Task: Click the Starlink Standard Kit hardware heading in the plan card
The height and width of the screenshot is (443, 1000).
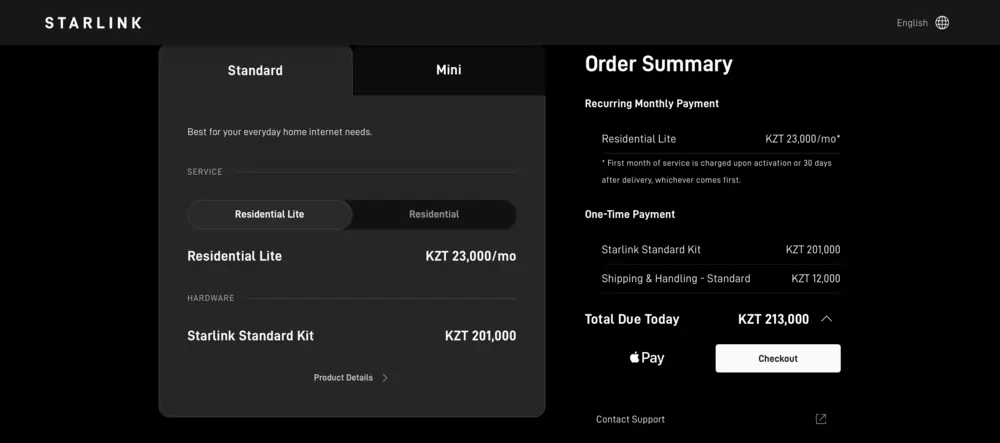Action: tap(251, 336)
